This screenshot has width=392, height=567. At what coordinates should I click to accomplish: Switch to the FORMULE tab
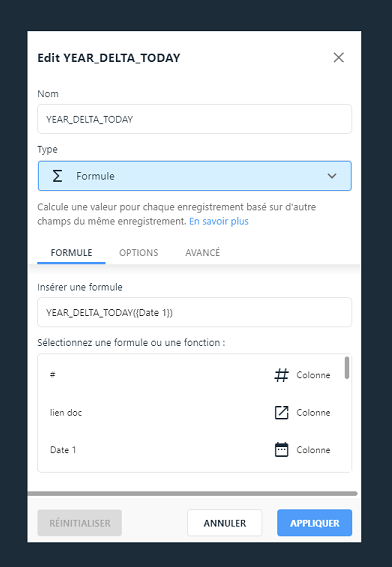(71, 252)
